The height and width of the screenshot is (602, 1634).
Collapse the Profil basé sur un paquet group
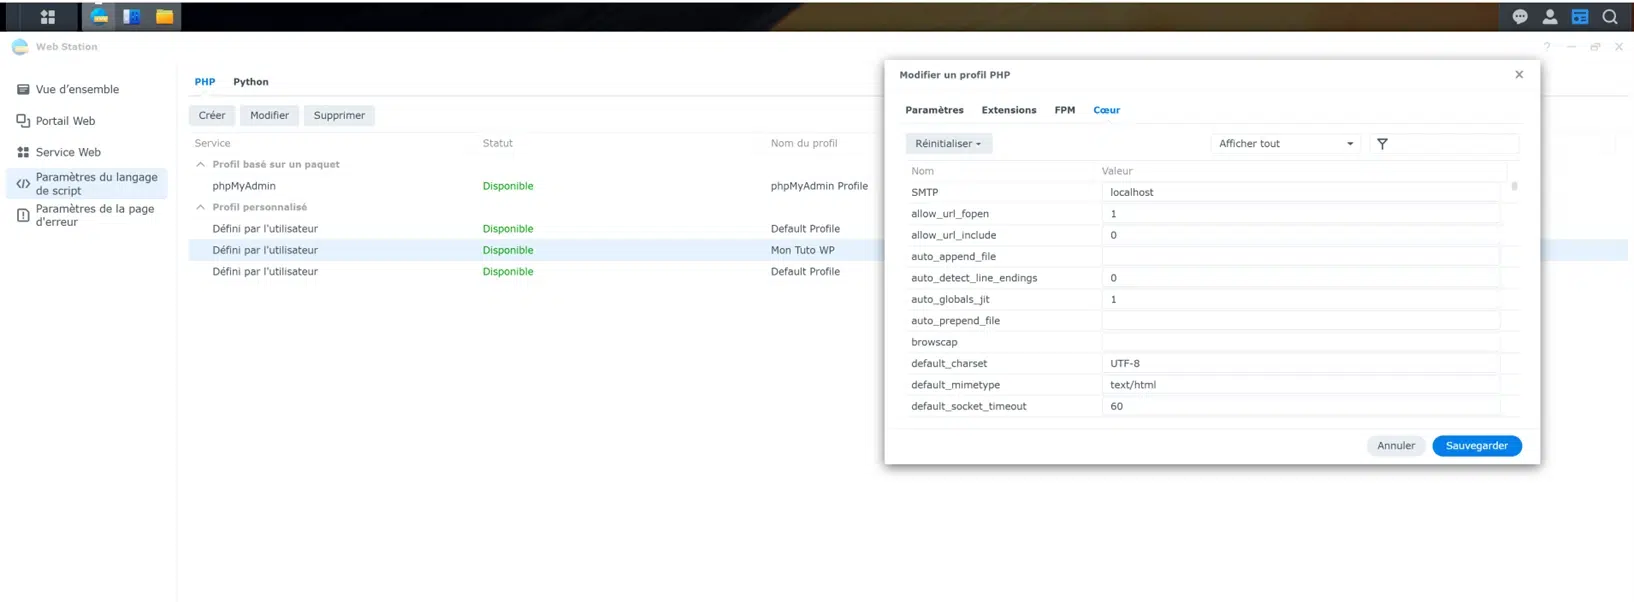201,164
